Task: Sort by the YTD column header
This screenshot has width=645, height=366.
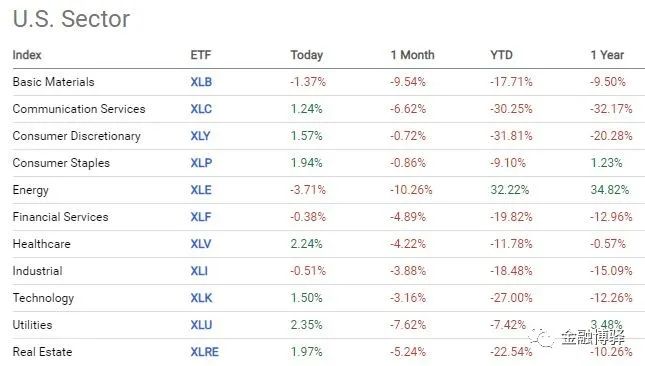Action: [501, 55]
